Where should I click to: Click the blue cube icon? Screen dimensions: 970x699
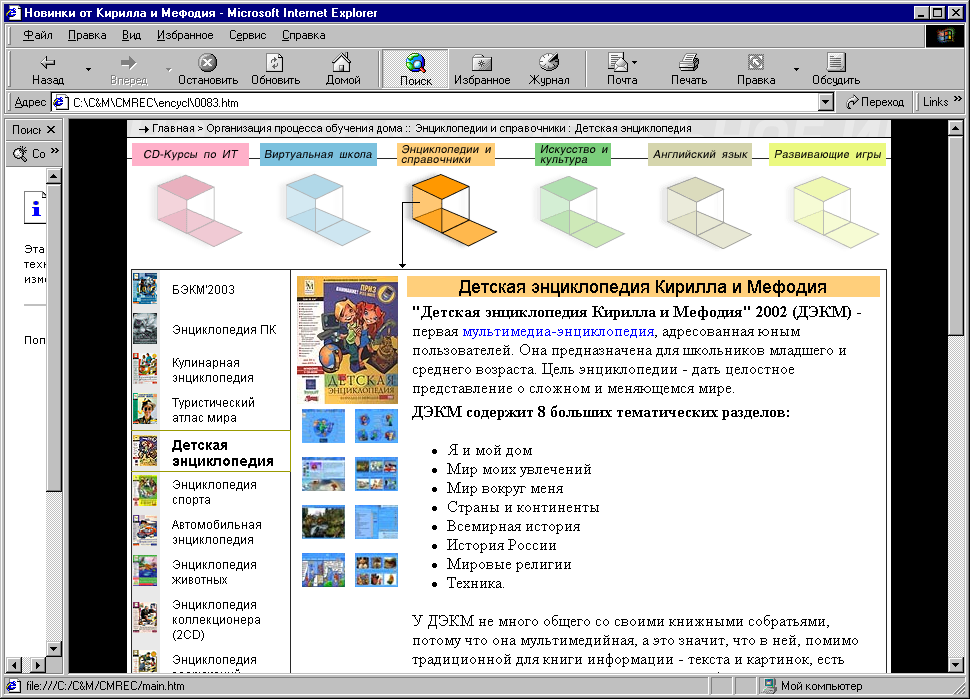(326, 210)
